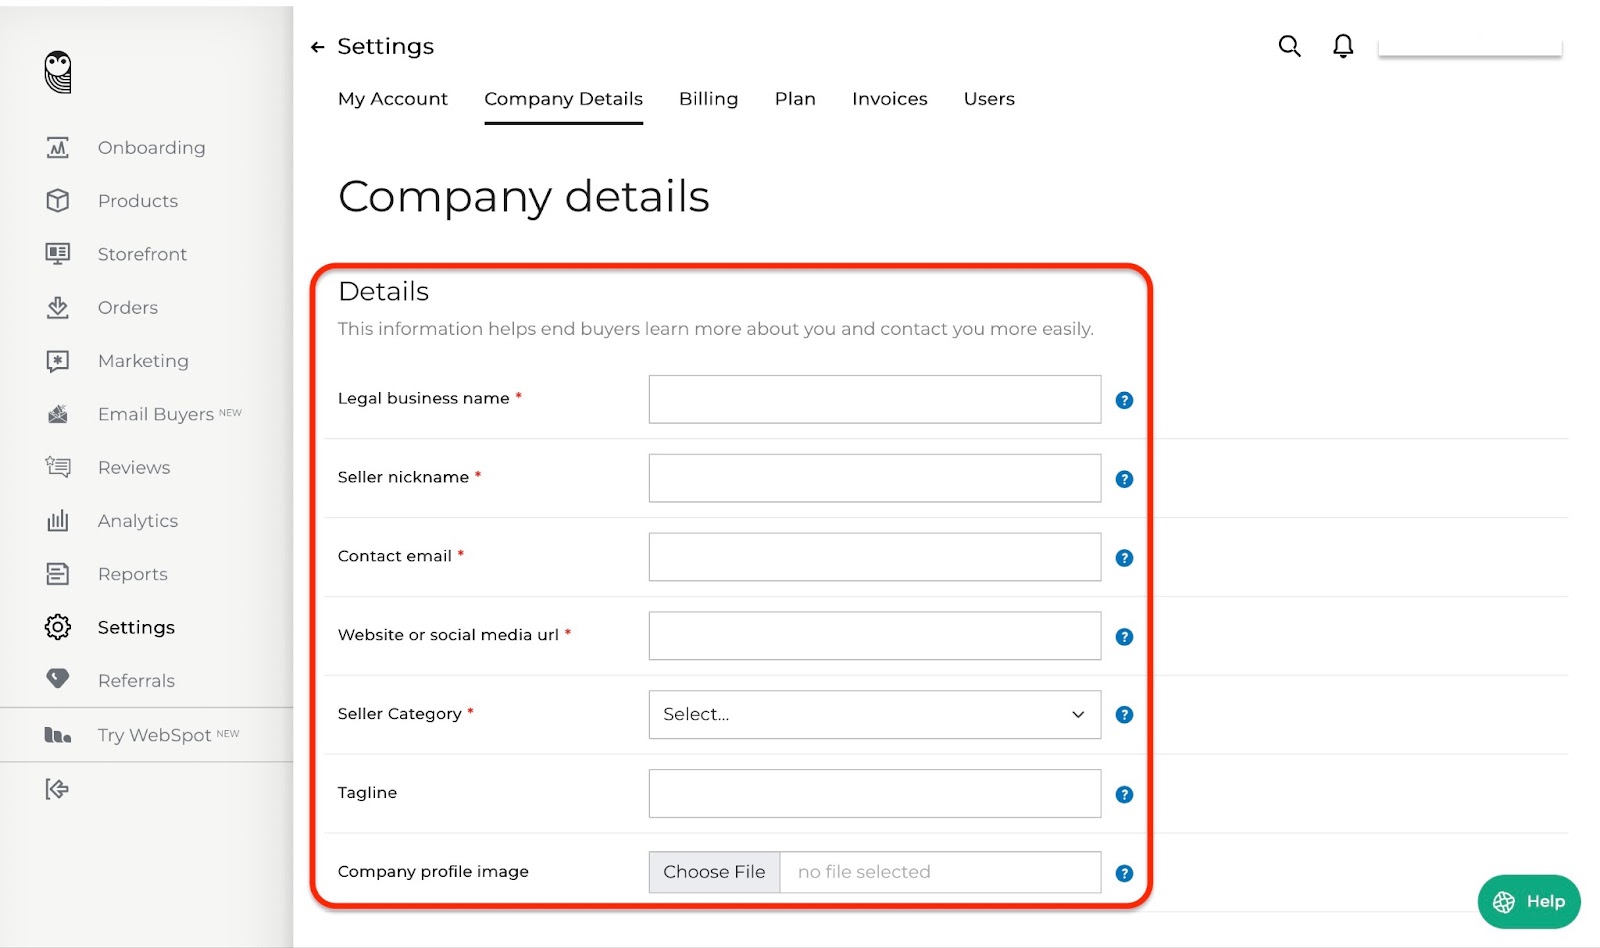
Task: Click the logout arrow icon
Action: pyautogui.click(x=57, y=789)
